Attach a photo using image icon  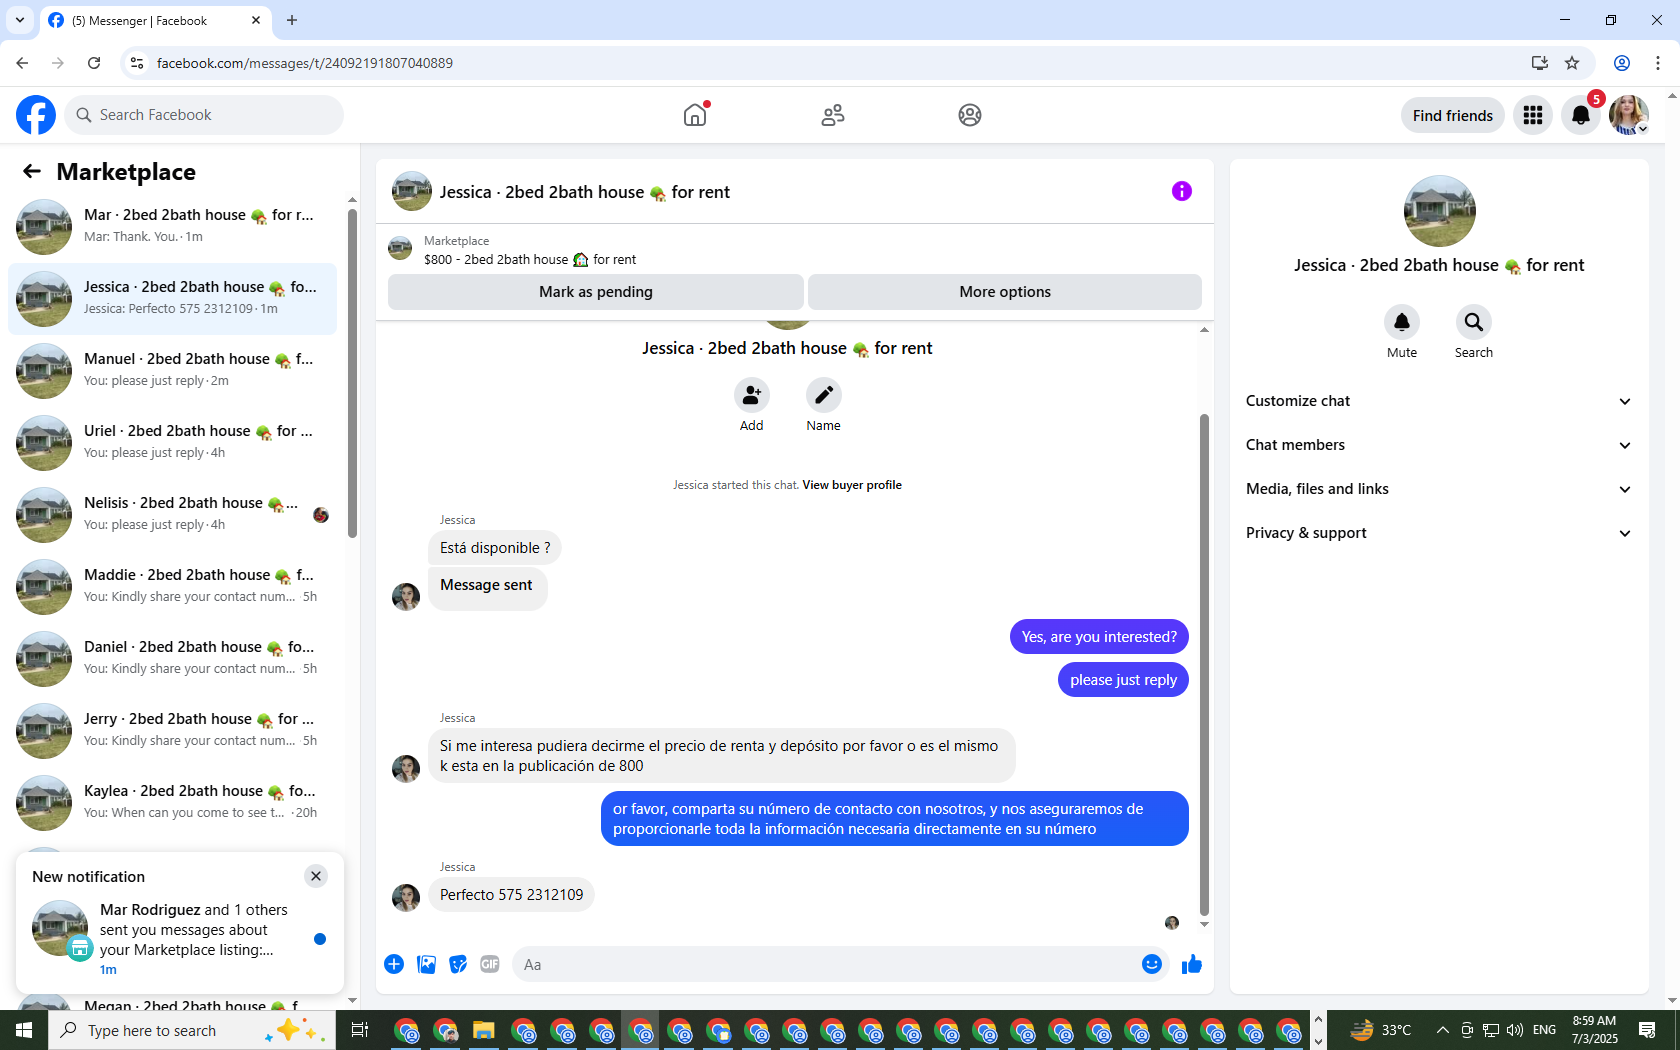pos(426,964)
